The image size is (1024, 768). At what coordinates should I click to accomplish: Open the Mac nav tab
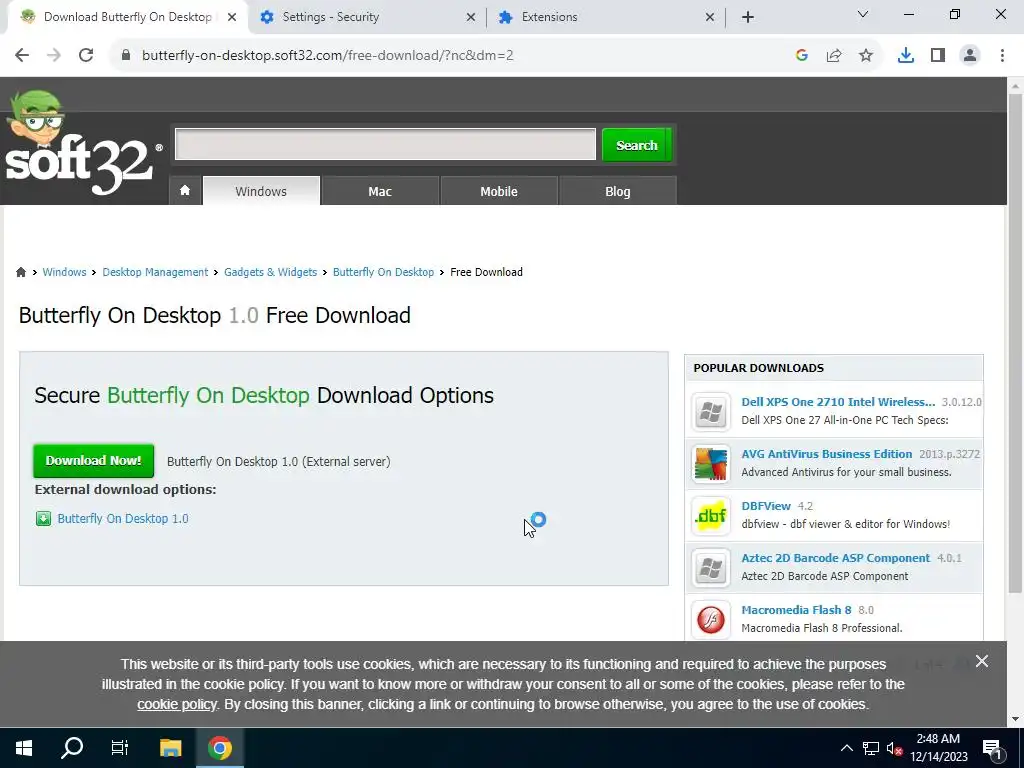point(380,191)
